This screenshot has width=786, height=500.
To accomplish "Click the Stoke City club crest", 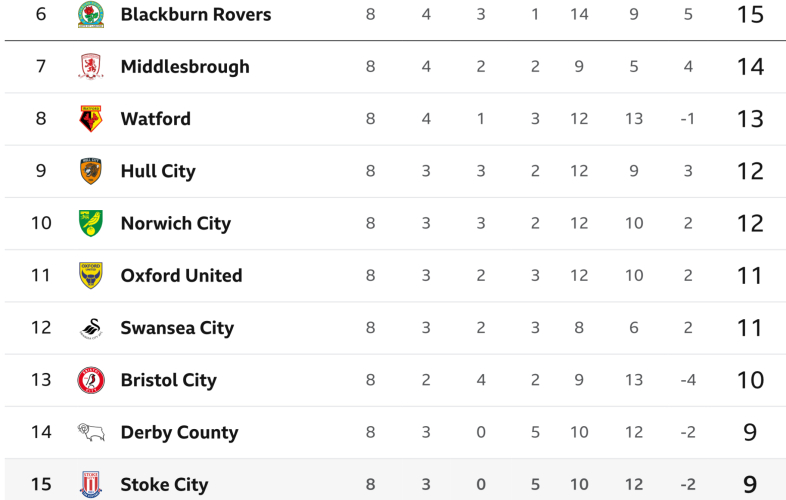I will 91,484.
